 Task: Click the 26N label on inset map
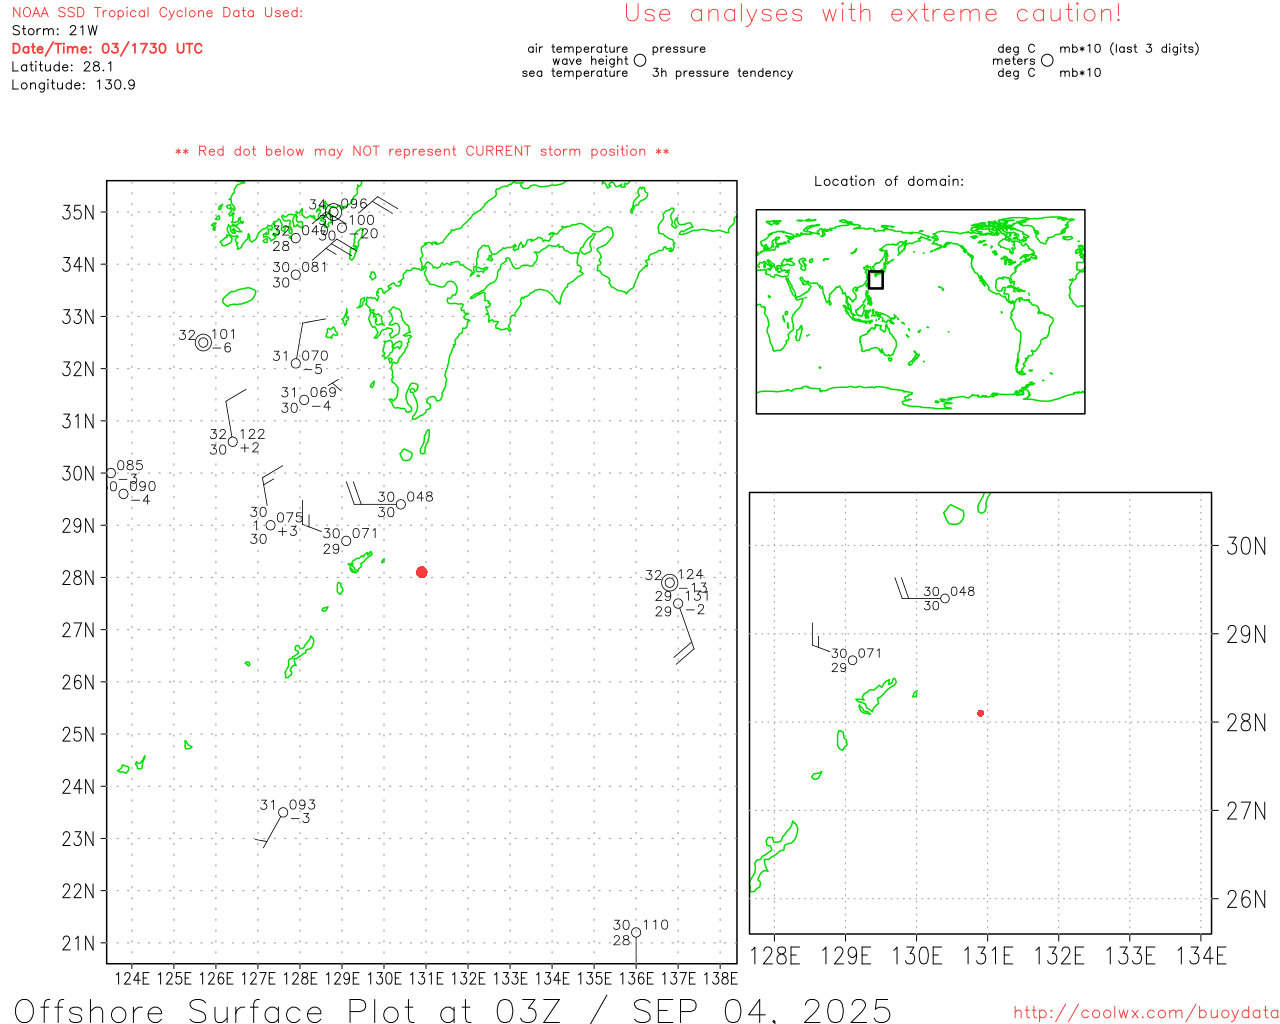[1246, 899]
